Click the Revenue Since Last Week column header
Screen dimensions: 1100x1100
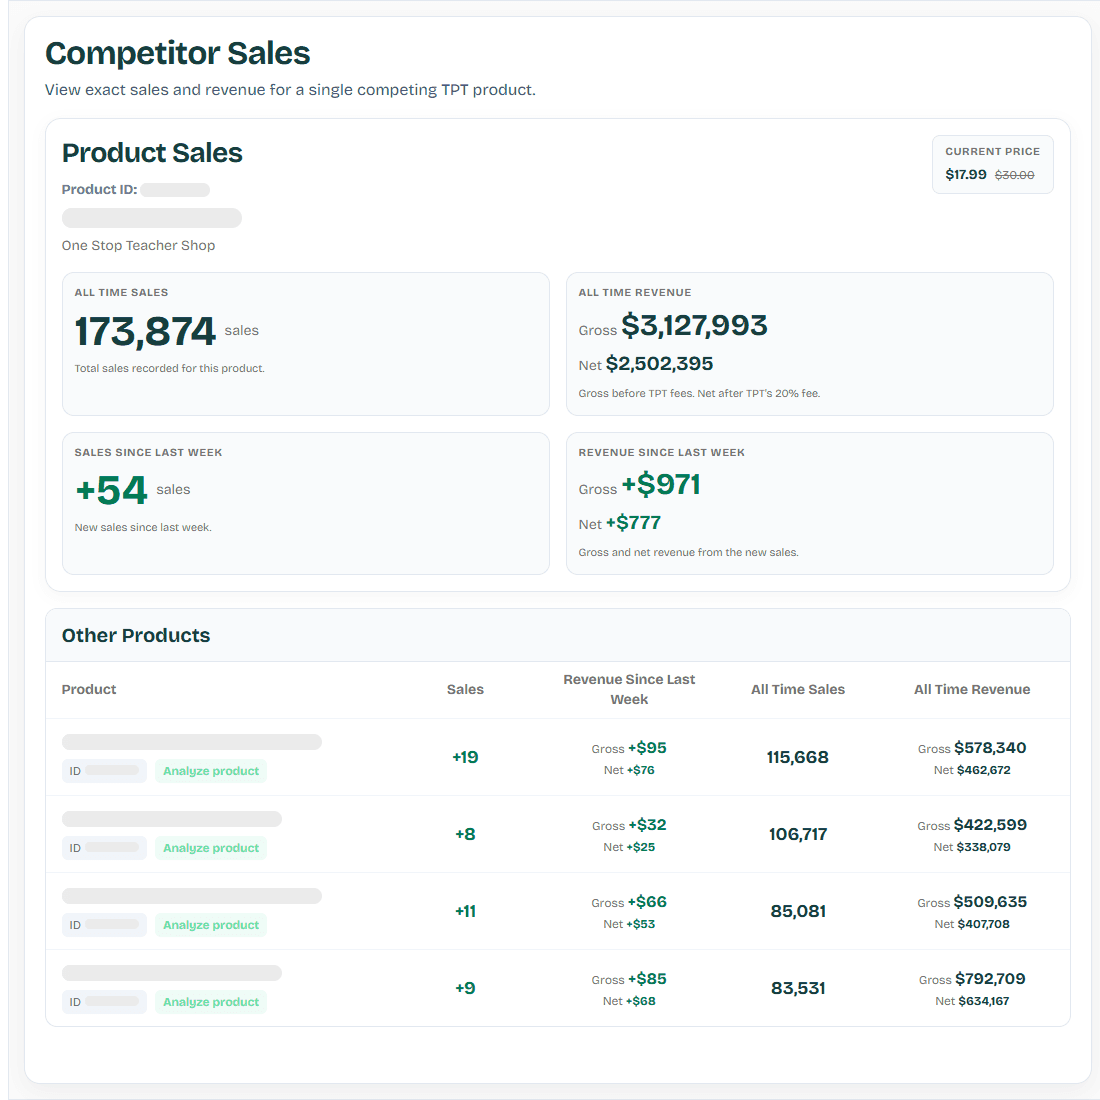[629, 689]
